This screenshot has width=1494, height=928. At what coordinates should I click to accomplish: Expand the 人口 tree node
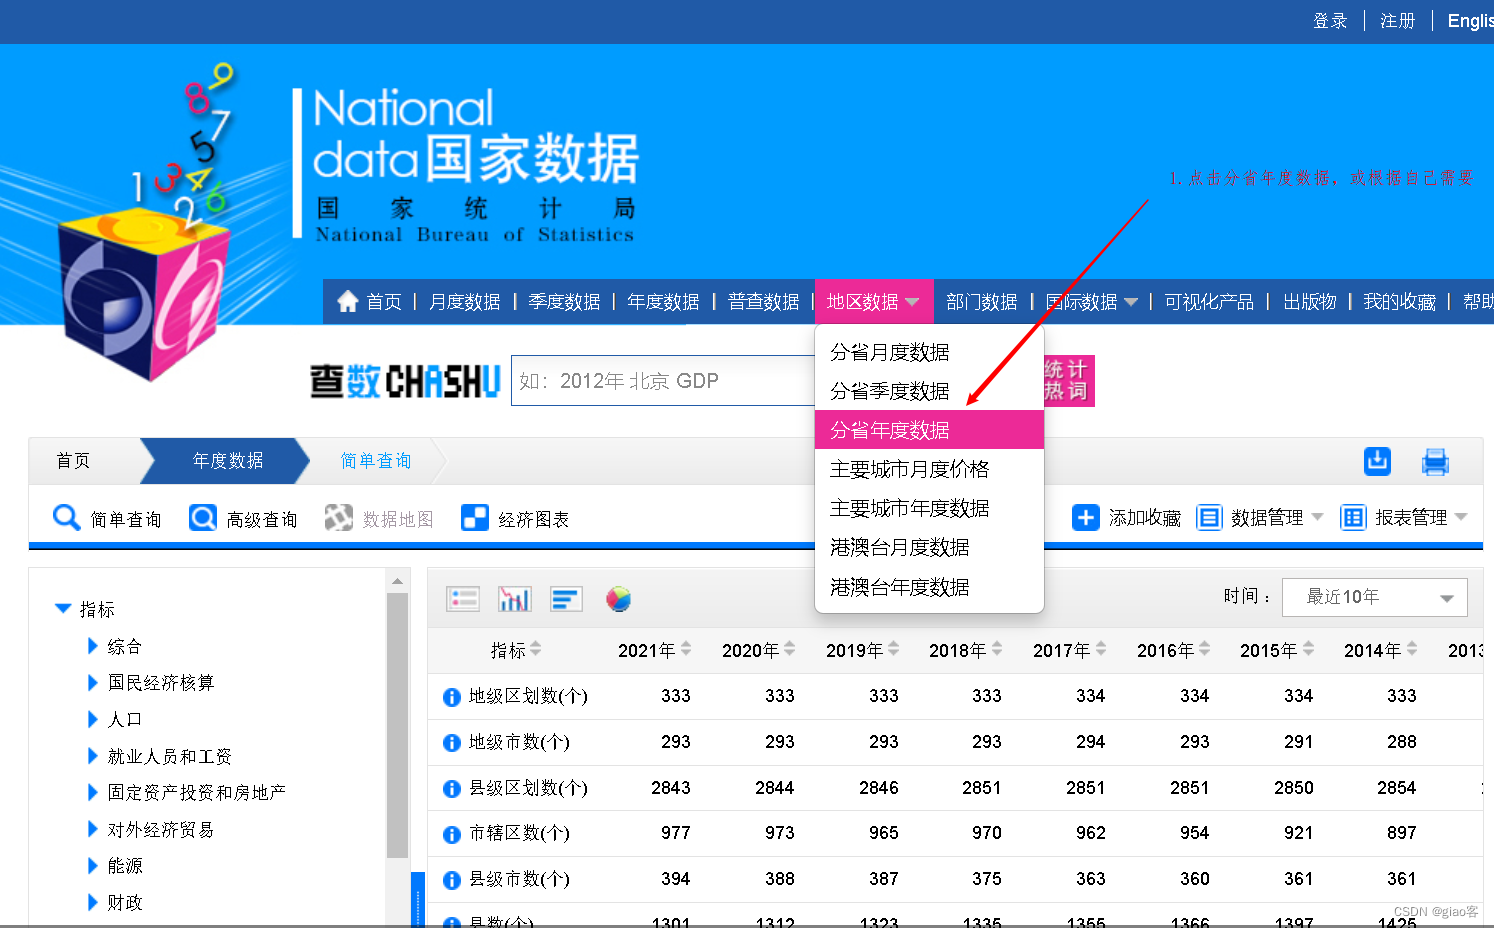click(92, 720)
